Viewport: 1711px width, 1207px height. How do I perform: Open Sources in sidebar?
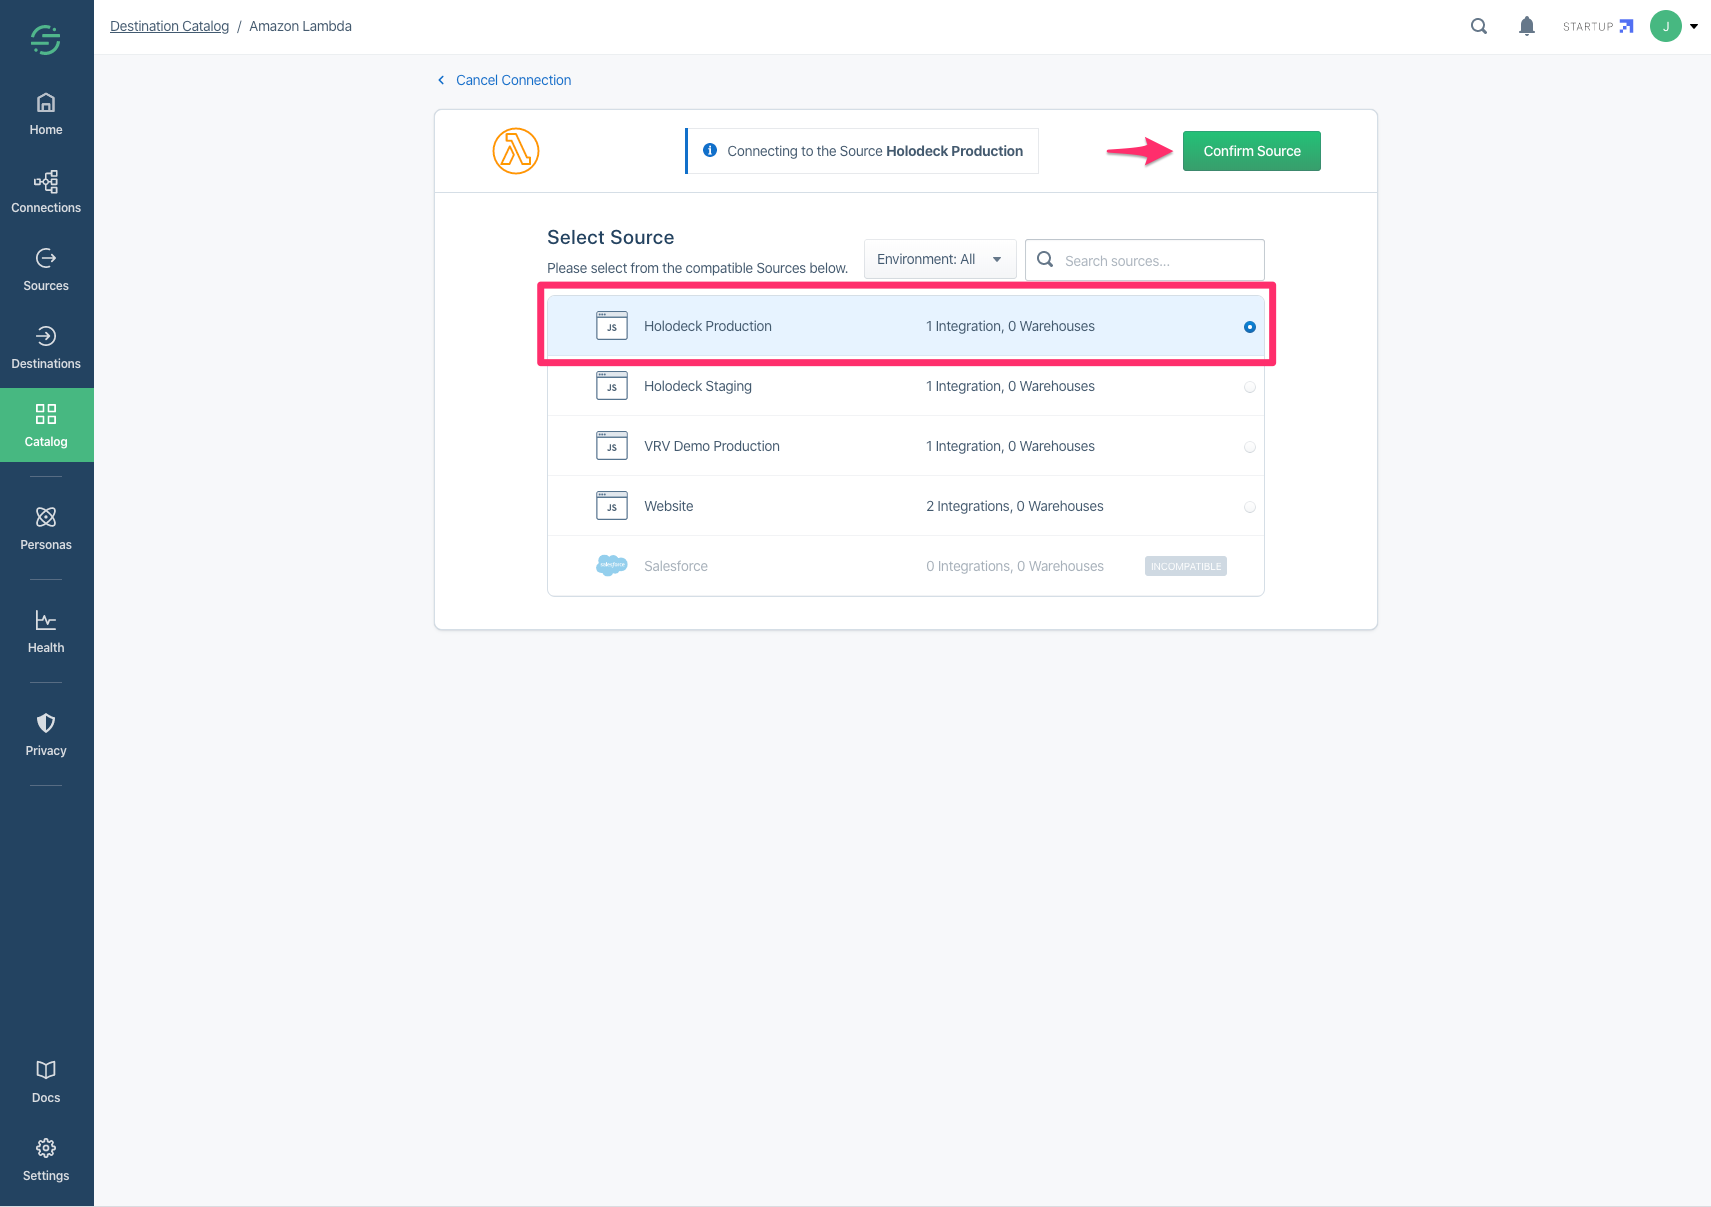coord(46,271)
